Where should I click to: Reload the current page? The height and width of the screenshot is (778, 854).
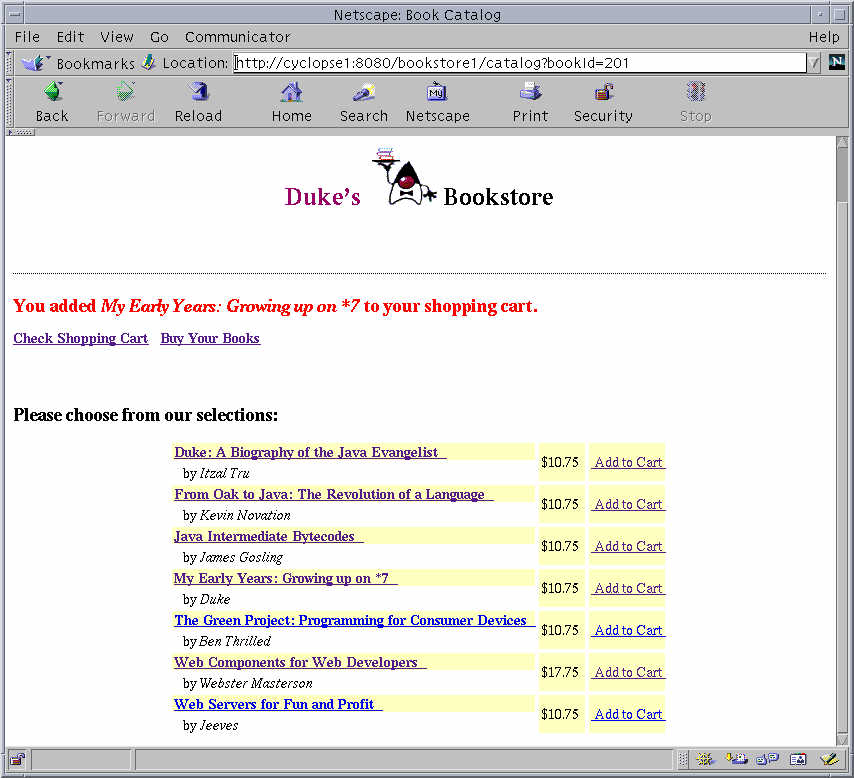[x=198, y=102]
